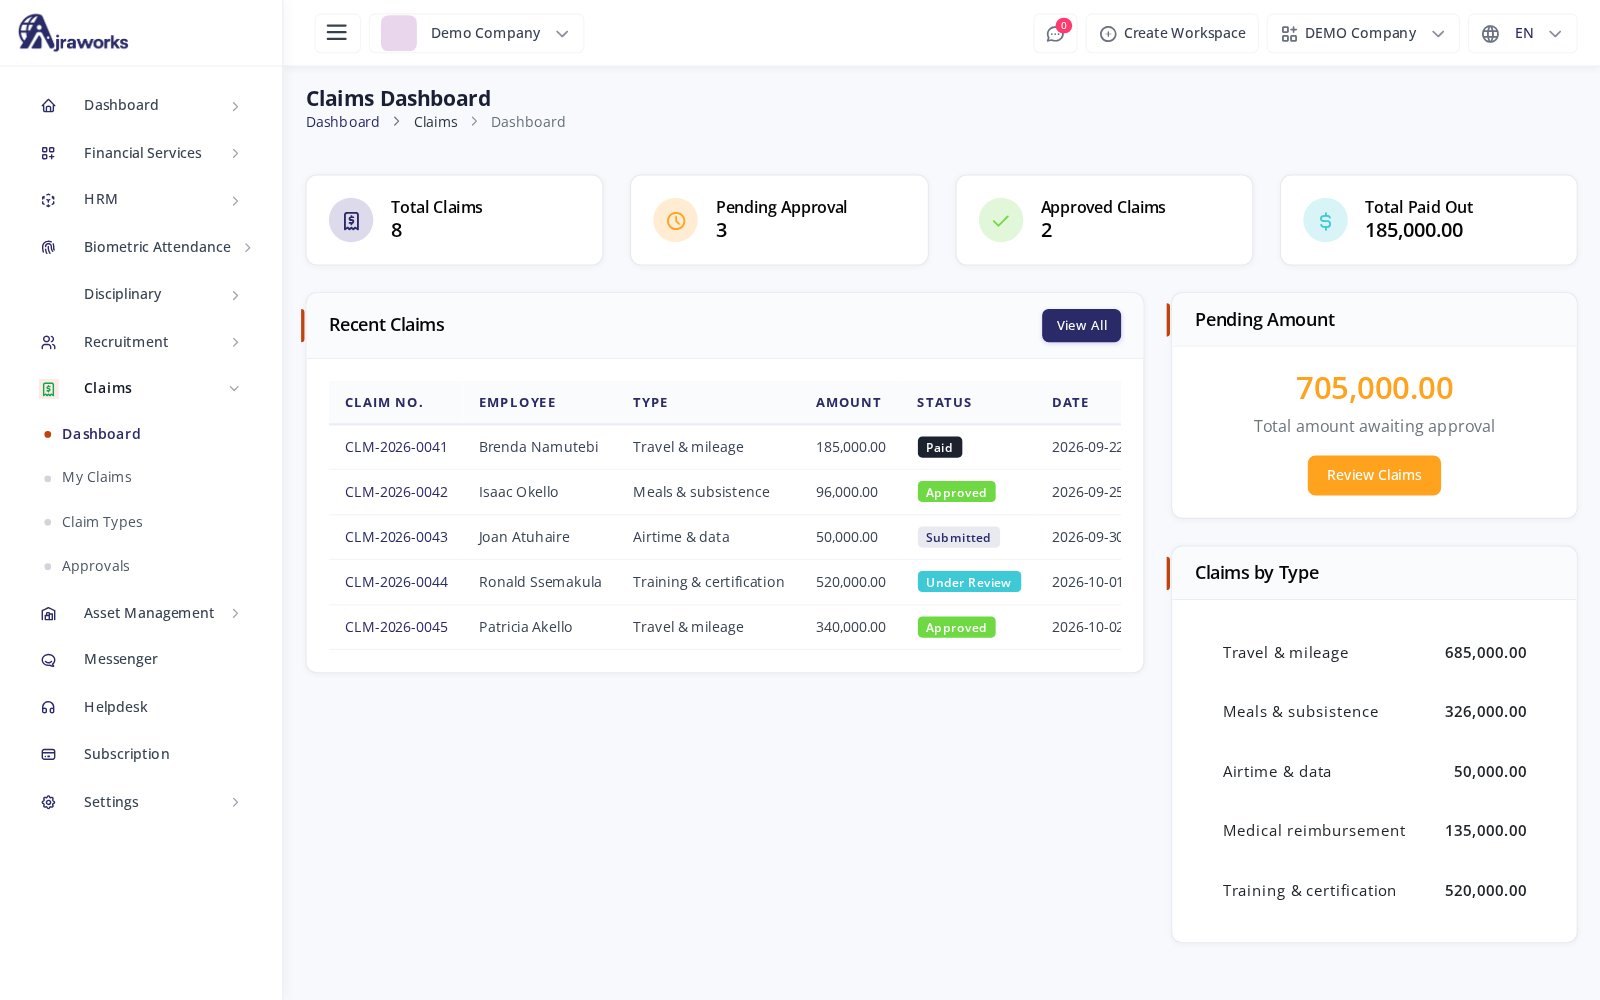Open the Messenger menu item
The image size is (1600, 1000).
[121, 659]
